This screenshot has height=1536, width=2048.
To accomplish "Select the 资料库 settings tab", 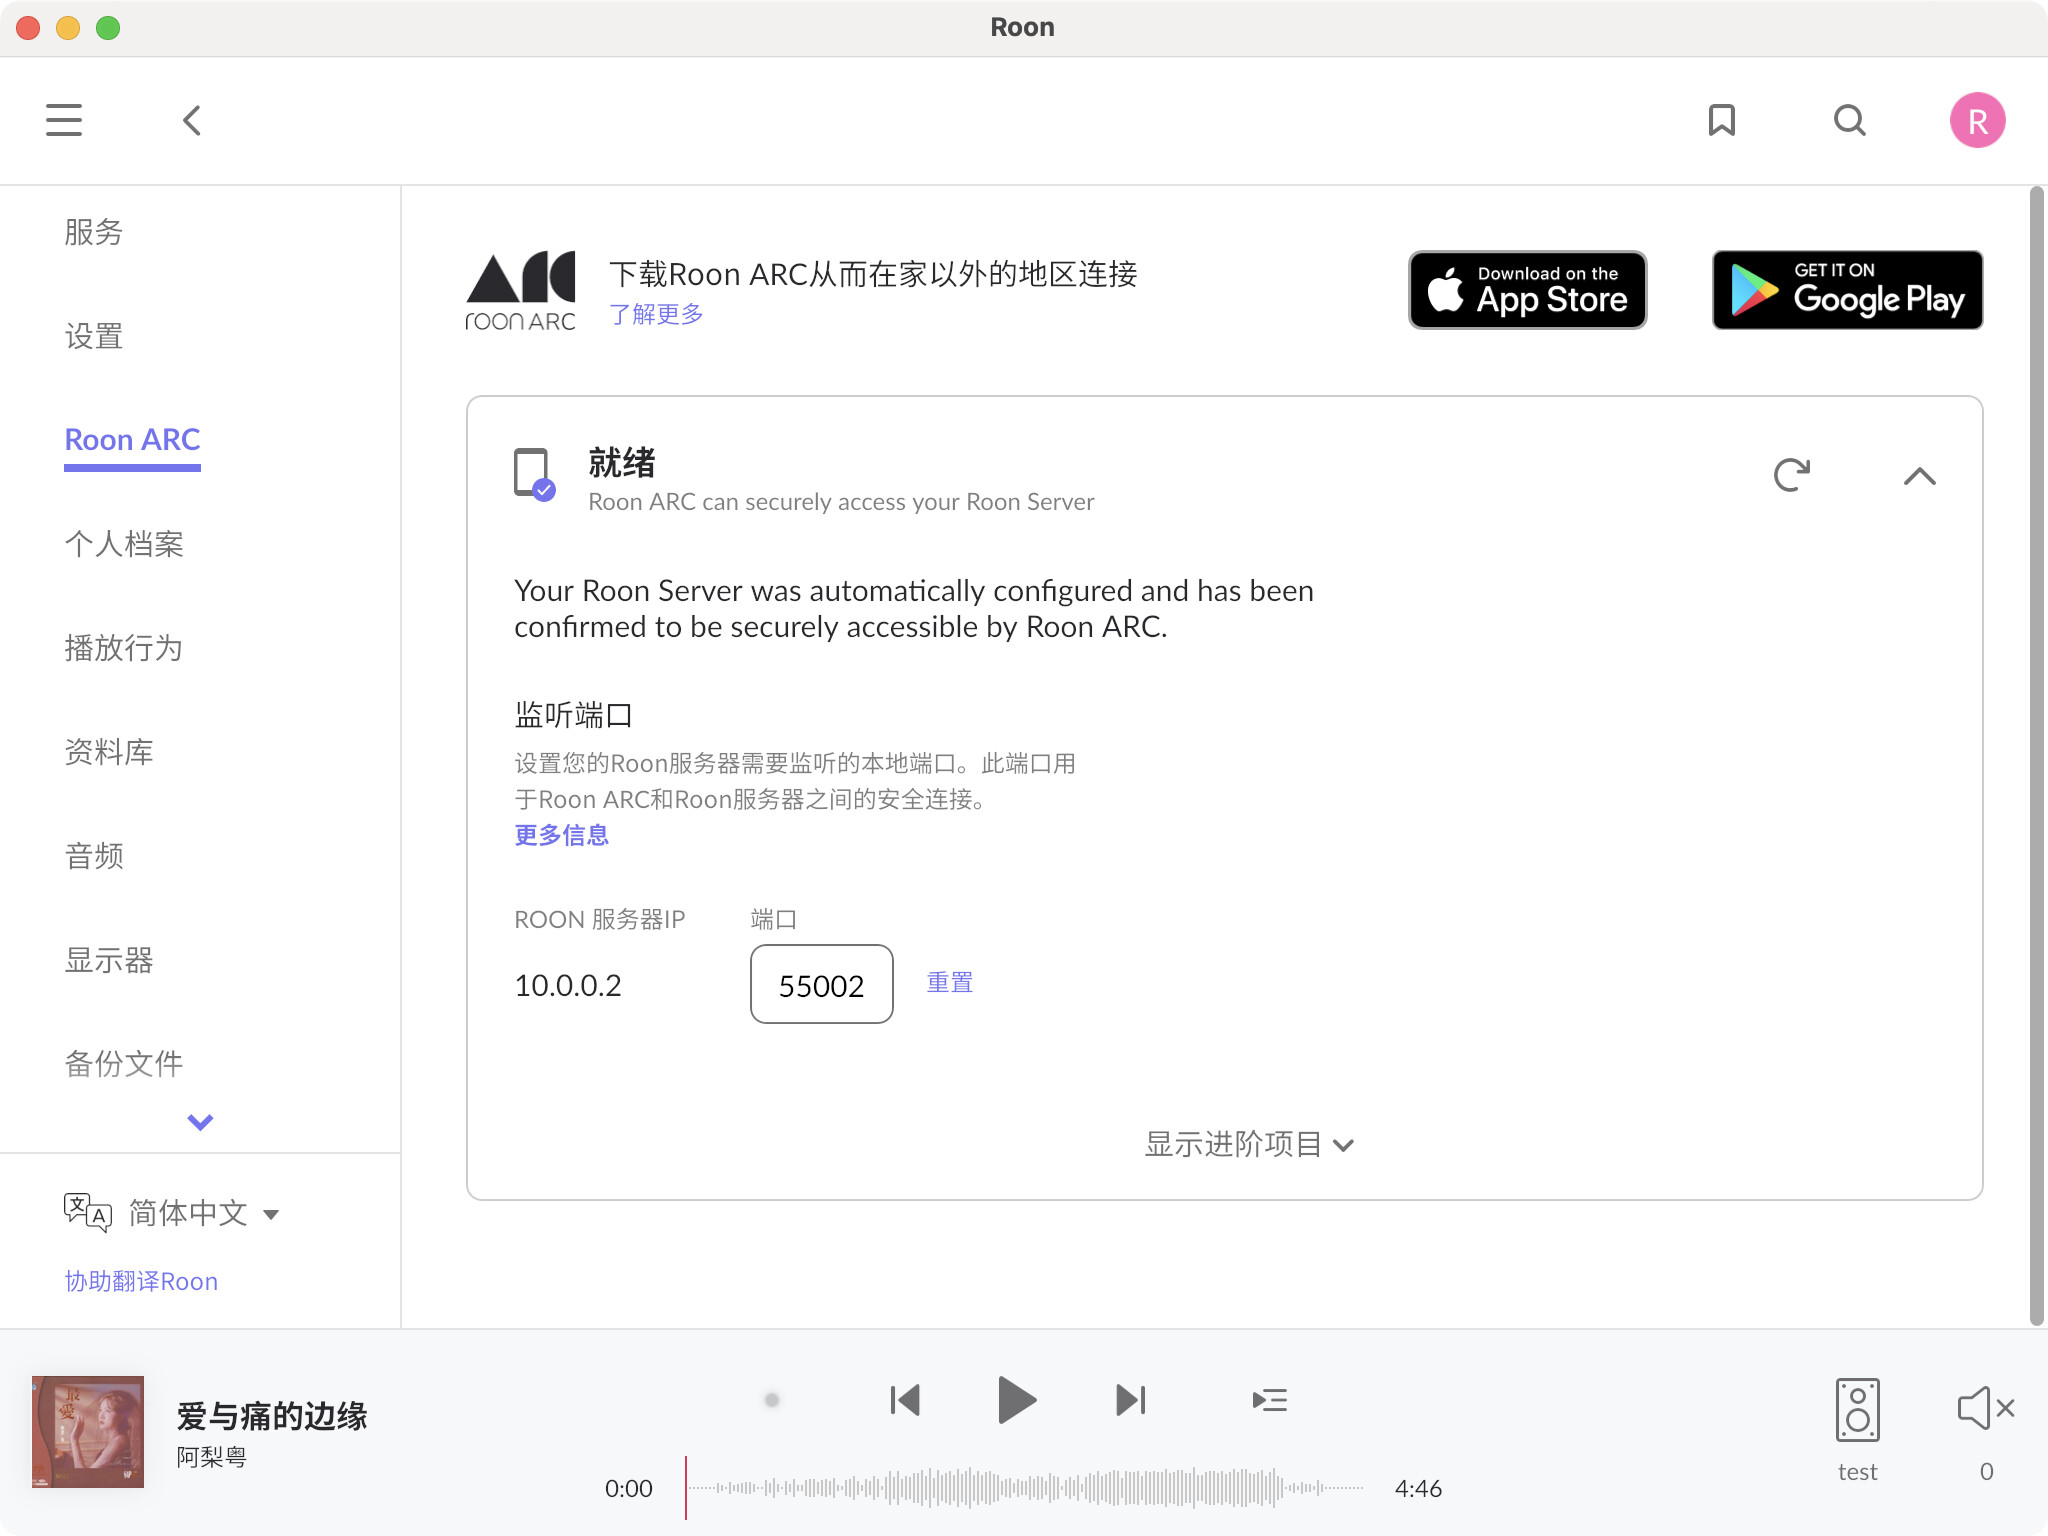I will (108, 752).
